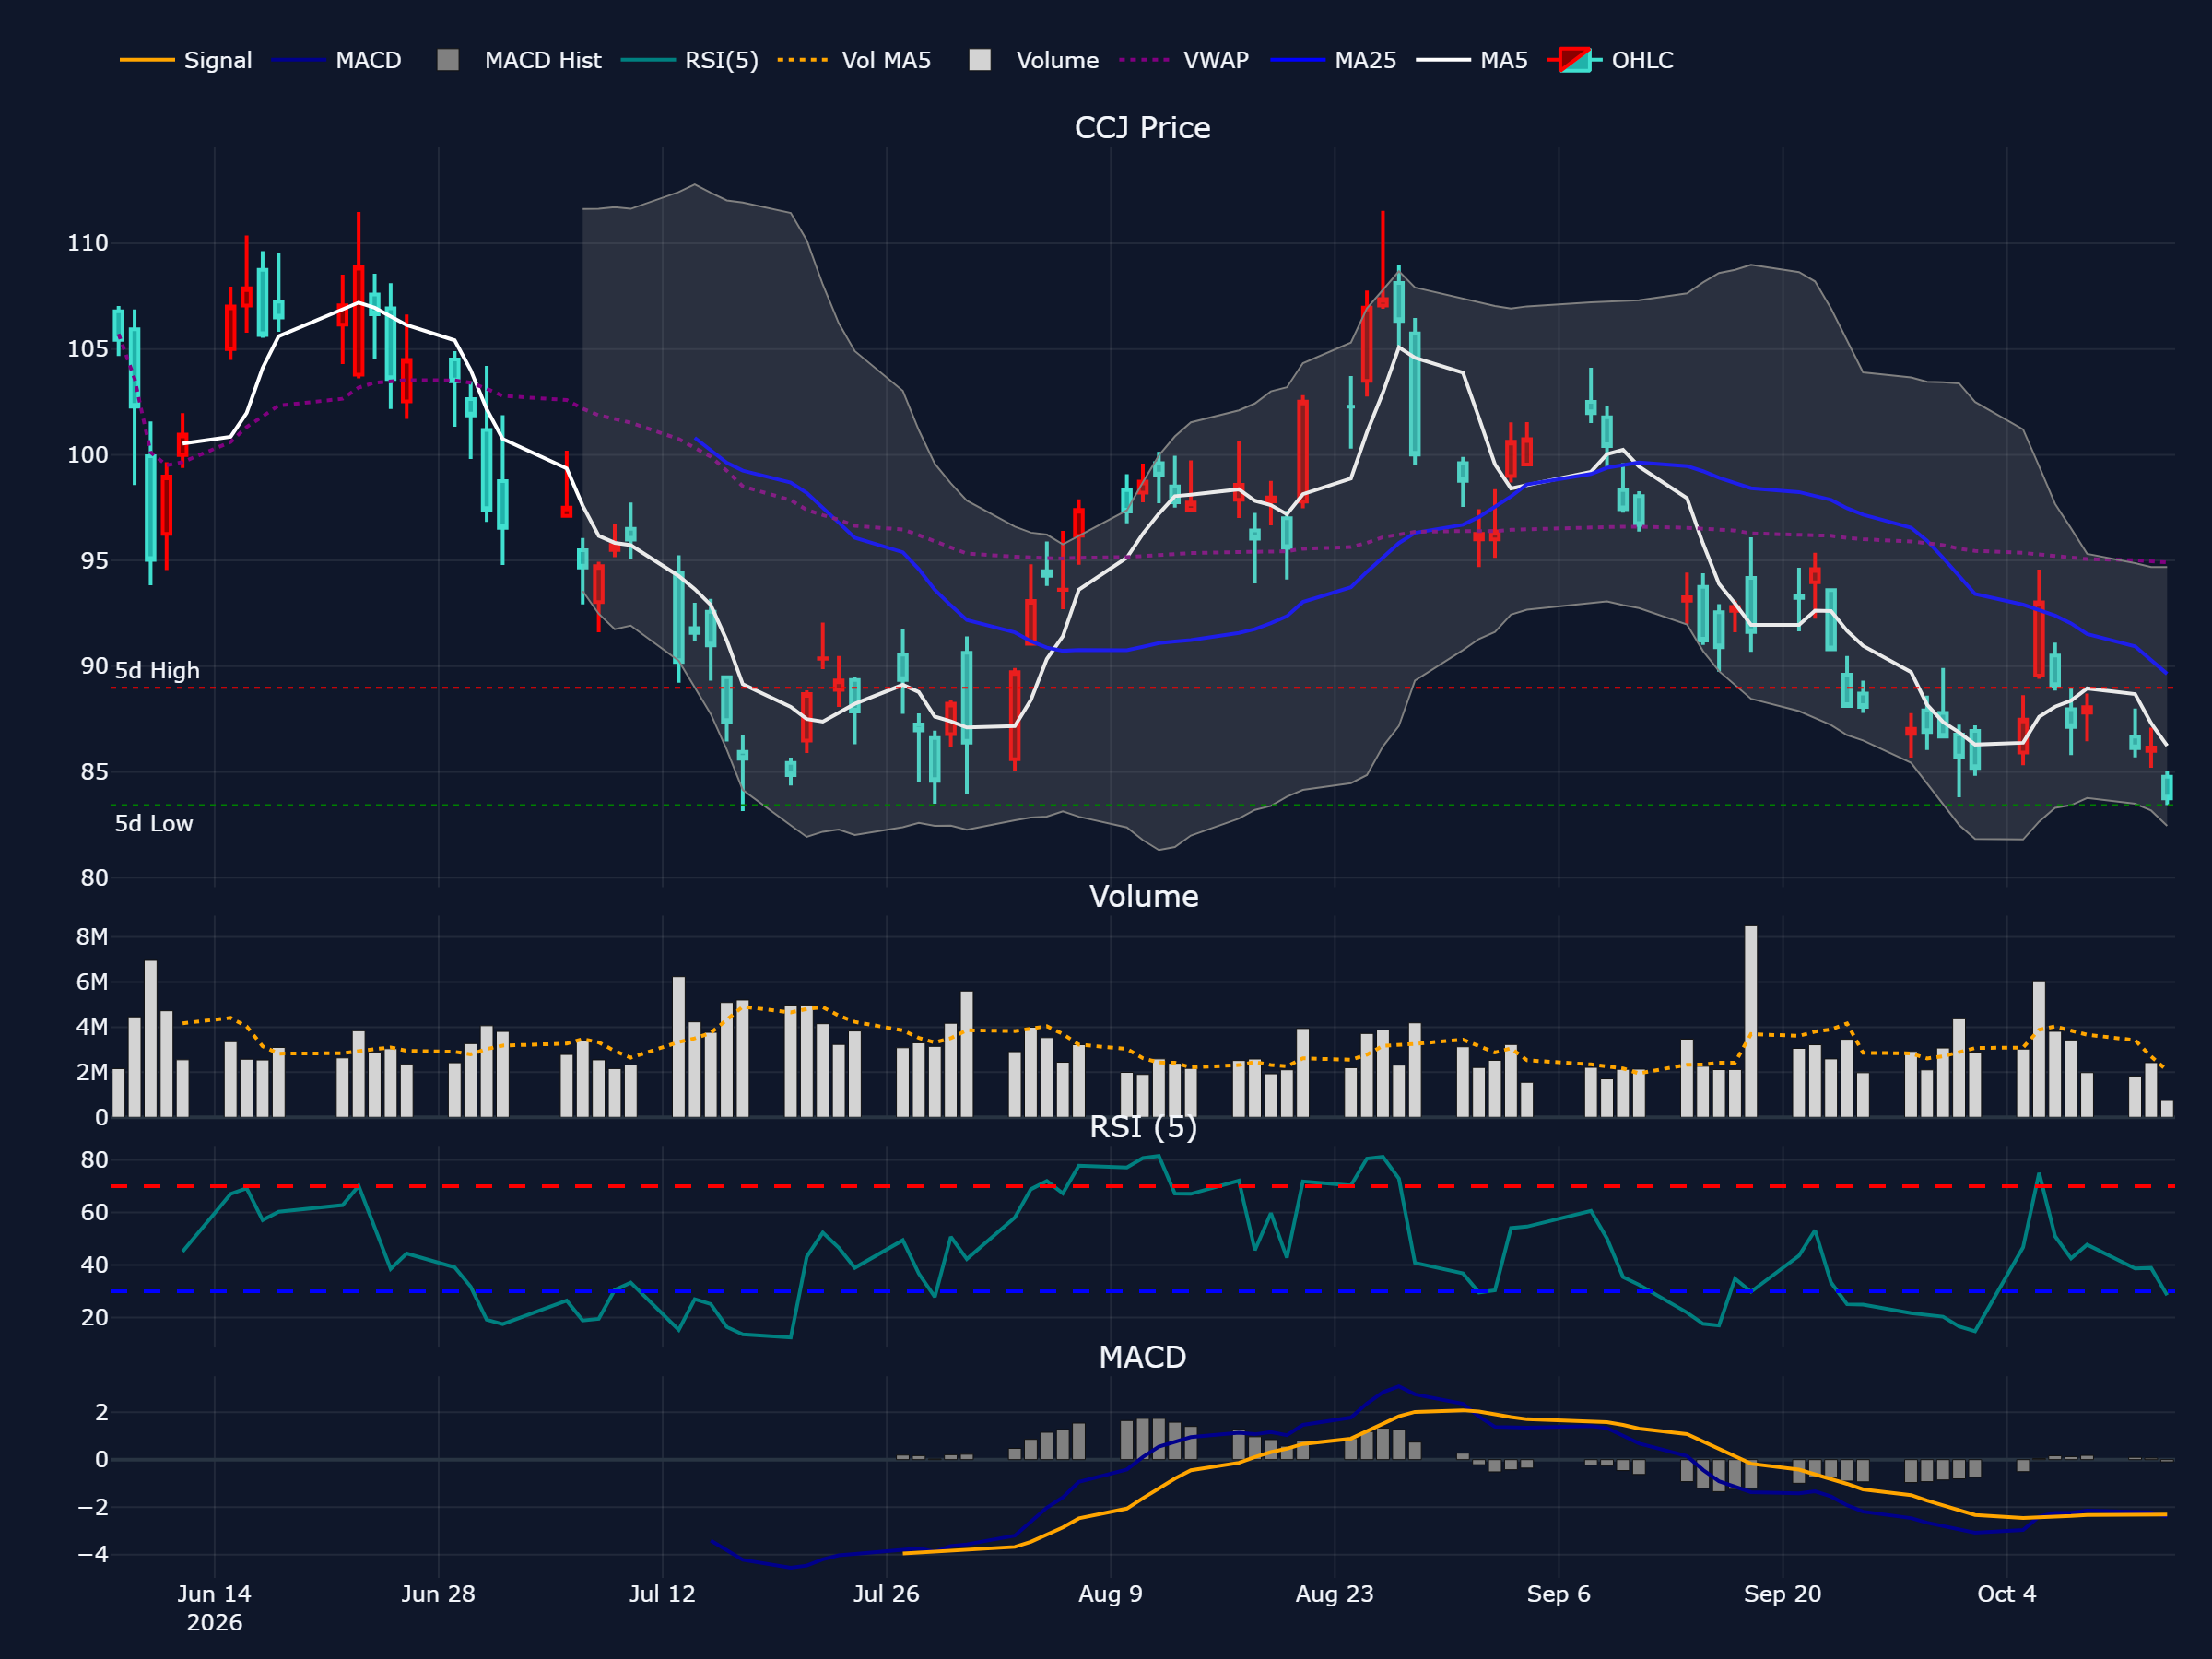Viewport: 2212px width, 1659px height.
Task: Click the last candlestick on the price chart
Action: (x=2167, y=787)
